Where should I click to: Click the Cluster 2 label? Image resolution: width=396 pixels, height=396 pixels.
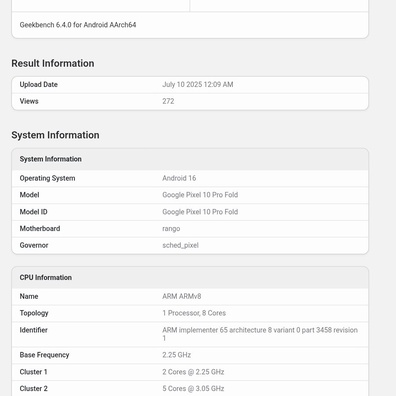tap(34, 389)
